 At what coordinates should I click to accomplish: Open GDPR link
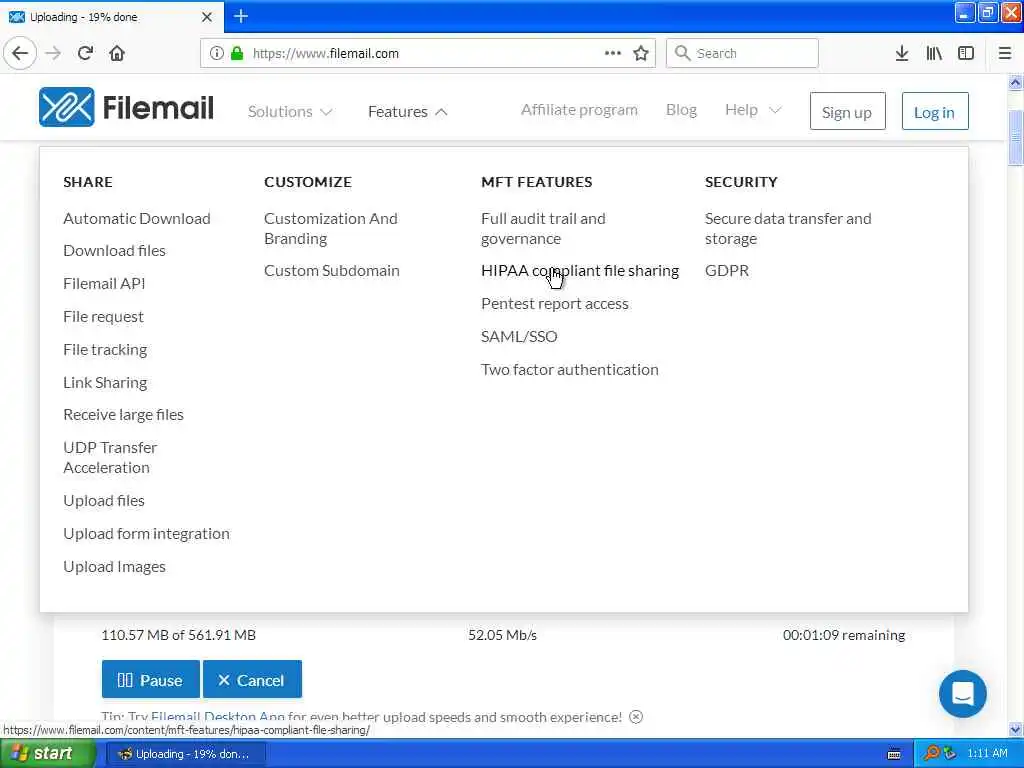[x=727, y=270]
